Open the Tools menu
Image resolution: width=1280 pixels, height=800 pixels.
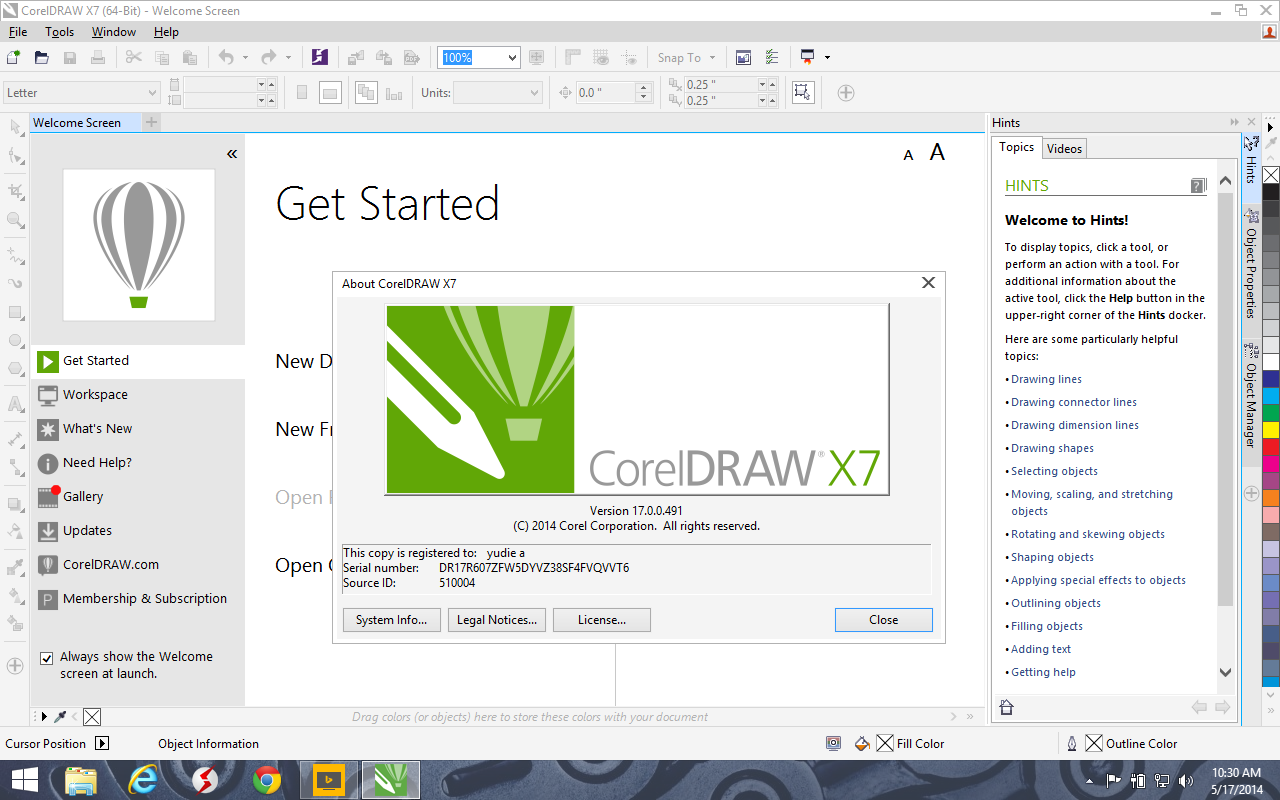point(59,31)
